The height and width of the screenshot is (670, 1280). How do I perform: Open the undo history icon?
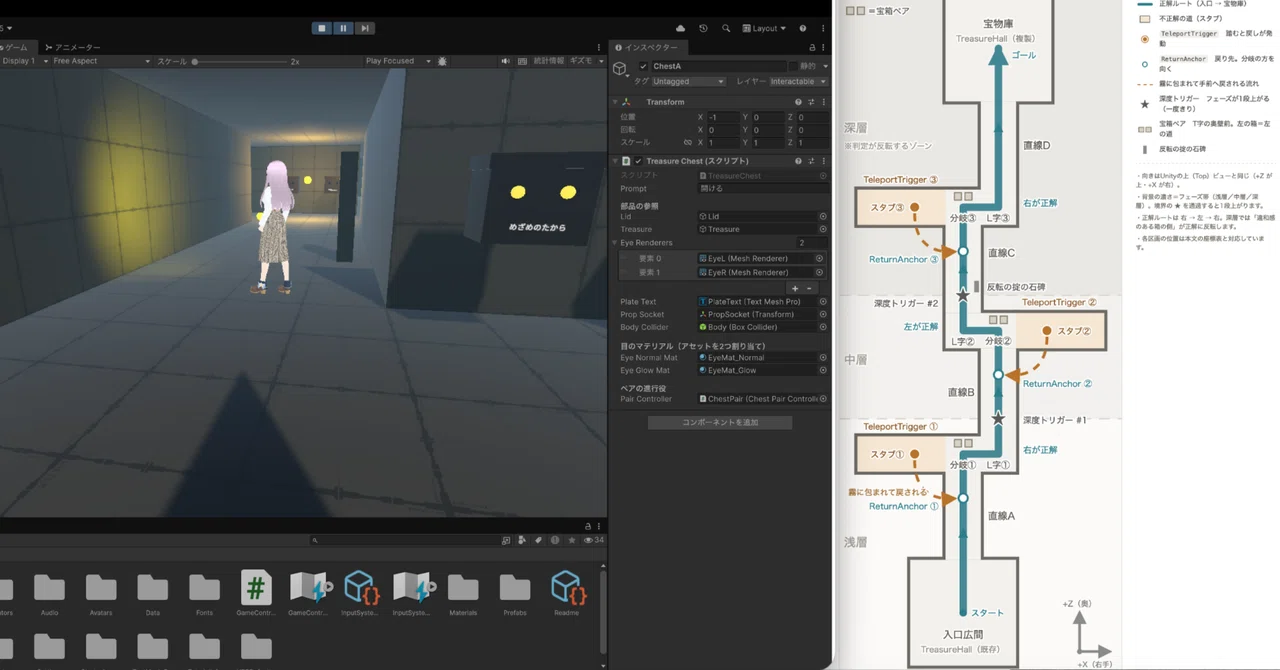[703, 28]
